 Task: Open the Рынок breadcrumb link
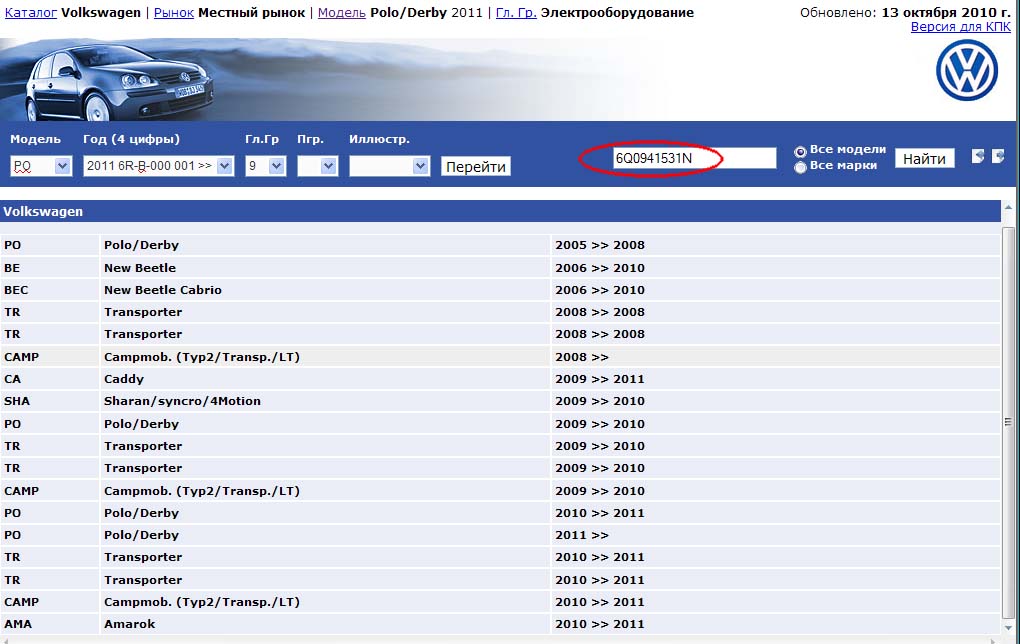(x=174, y=13)
